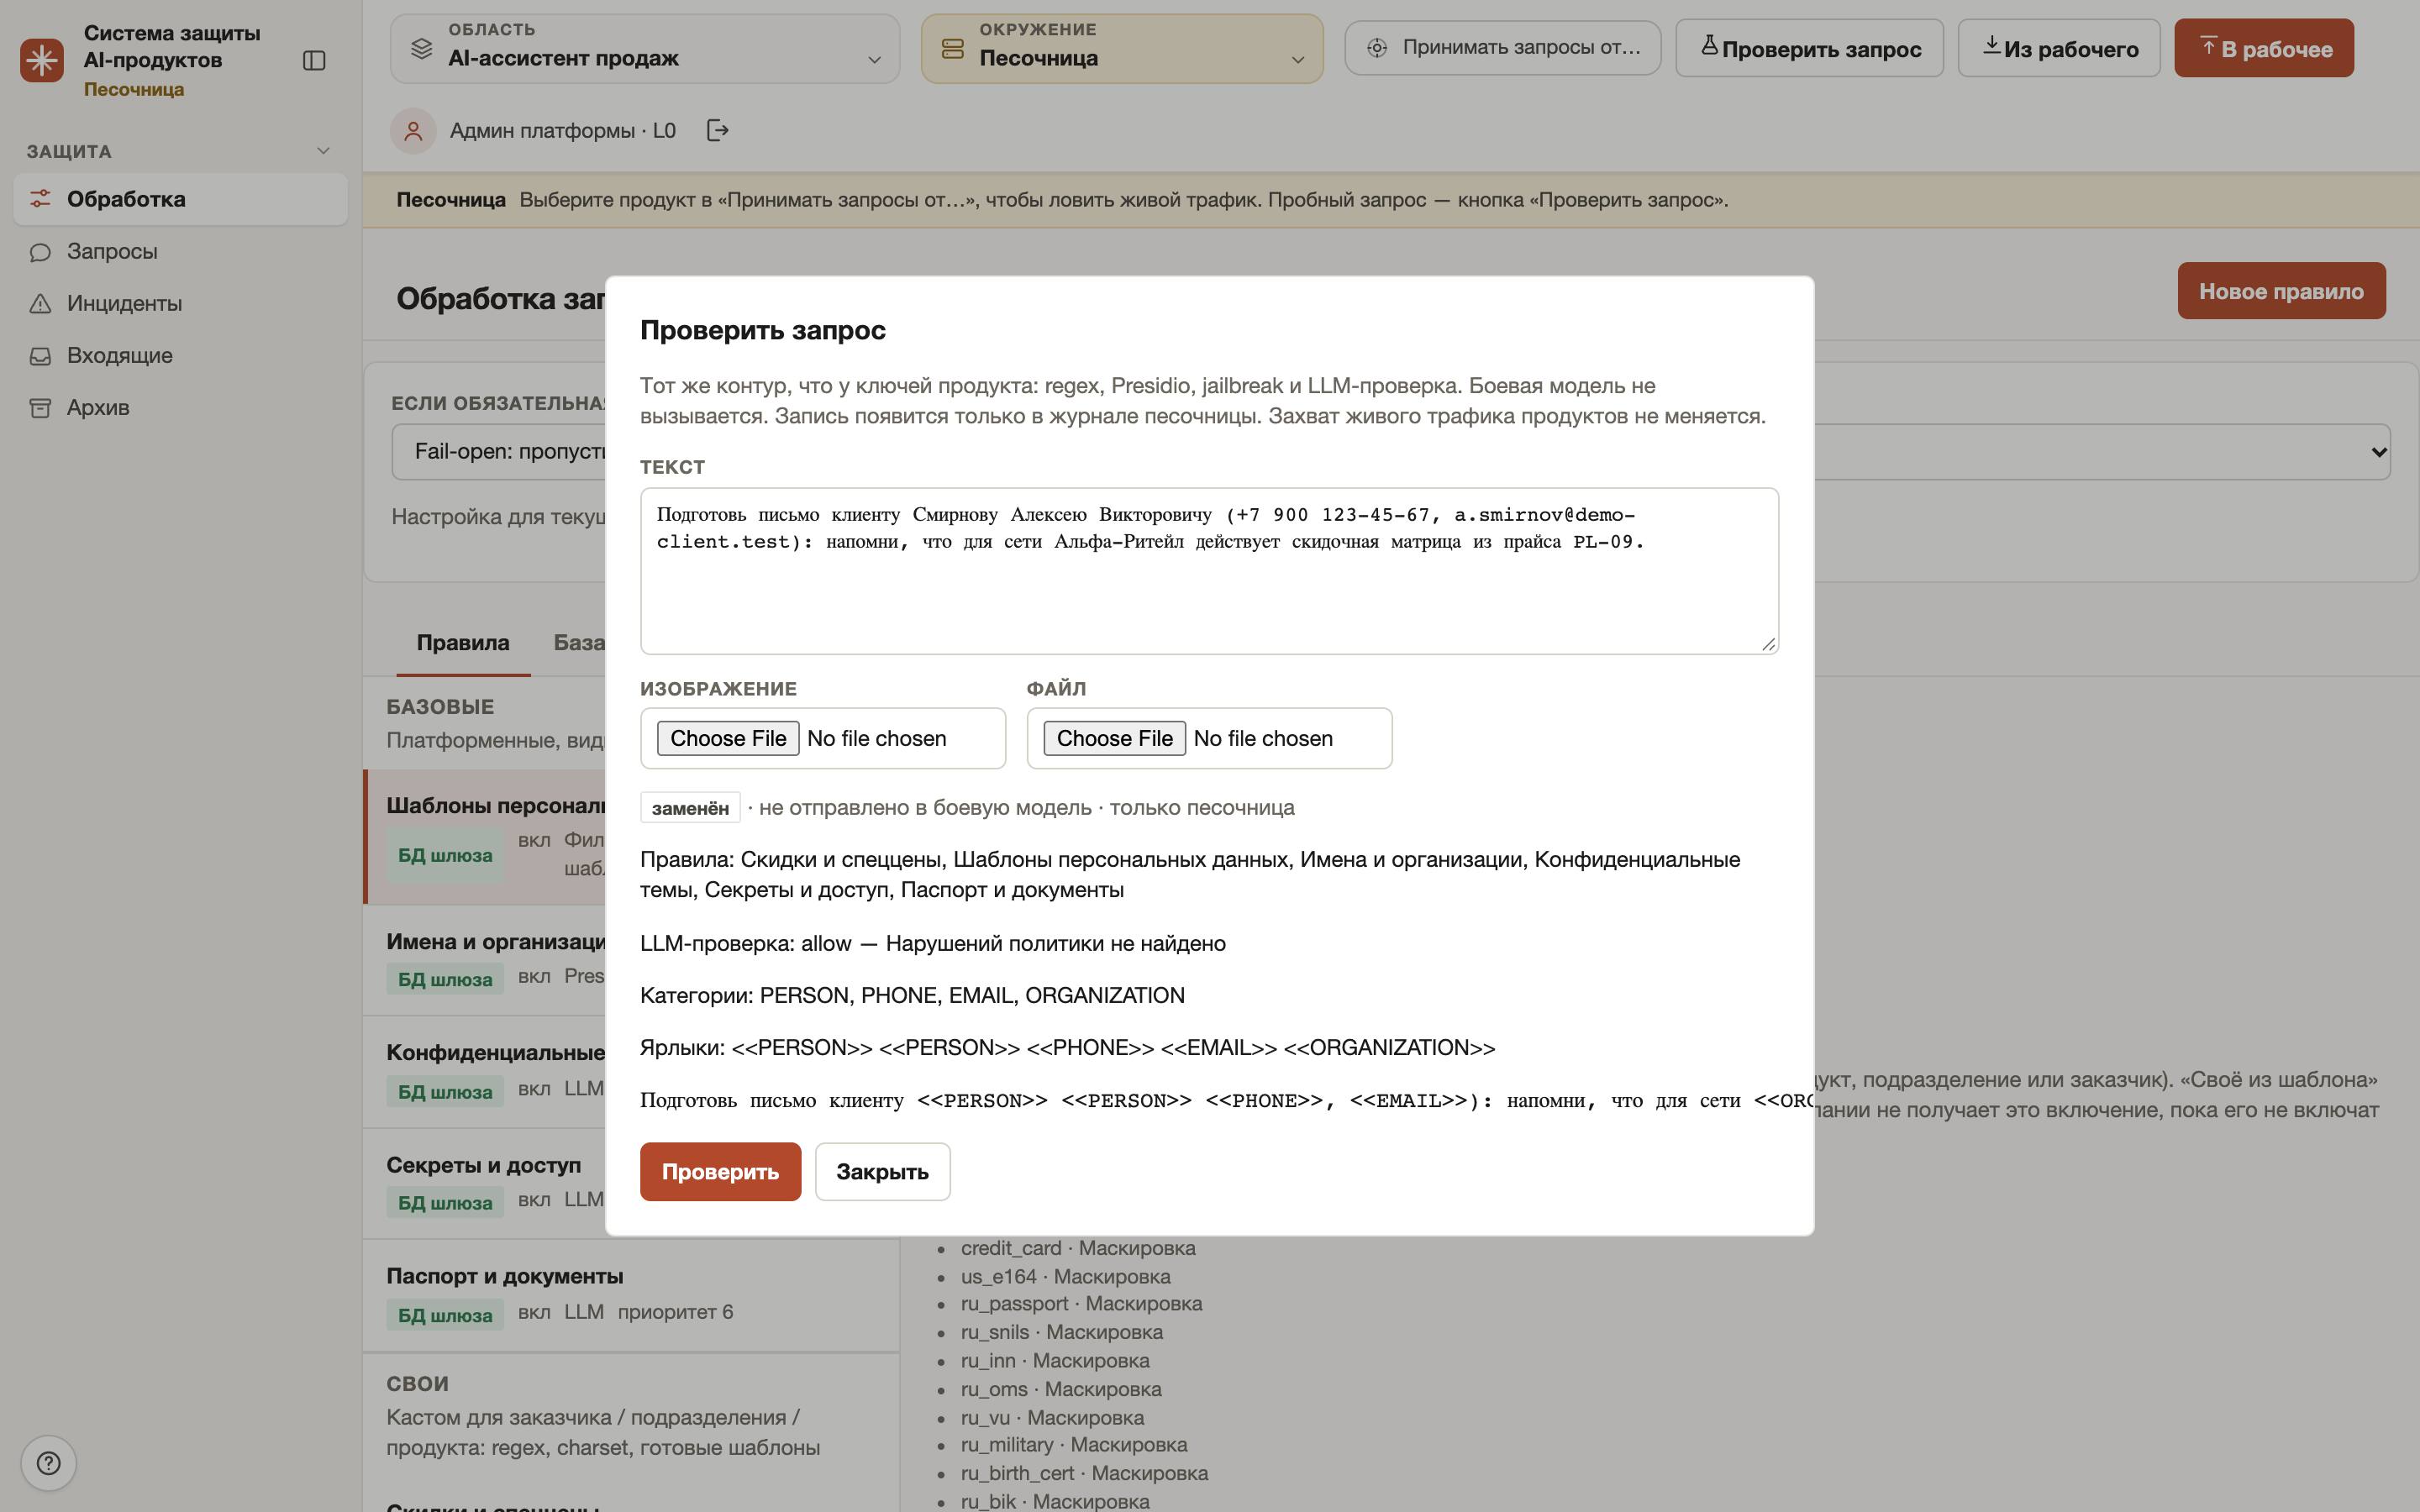The width and height of the screenshot is (2420, 1512).
Task: Collapse the sidebar panel toggle icon
Action: click(314, 61)
